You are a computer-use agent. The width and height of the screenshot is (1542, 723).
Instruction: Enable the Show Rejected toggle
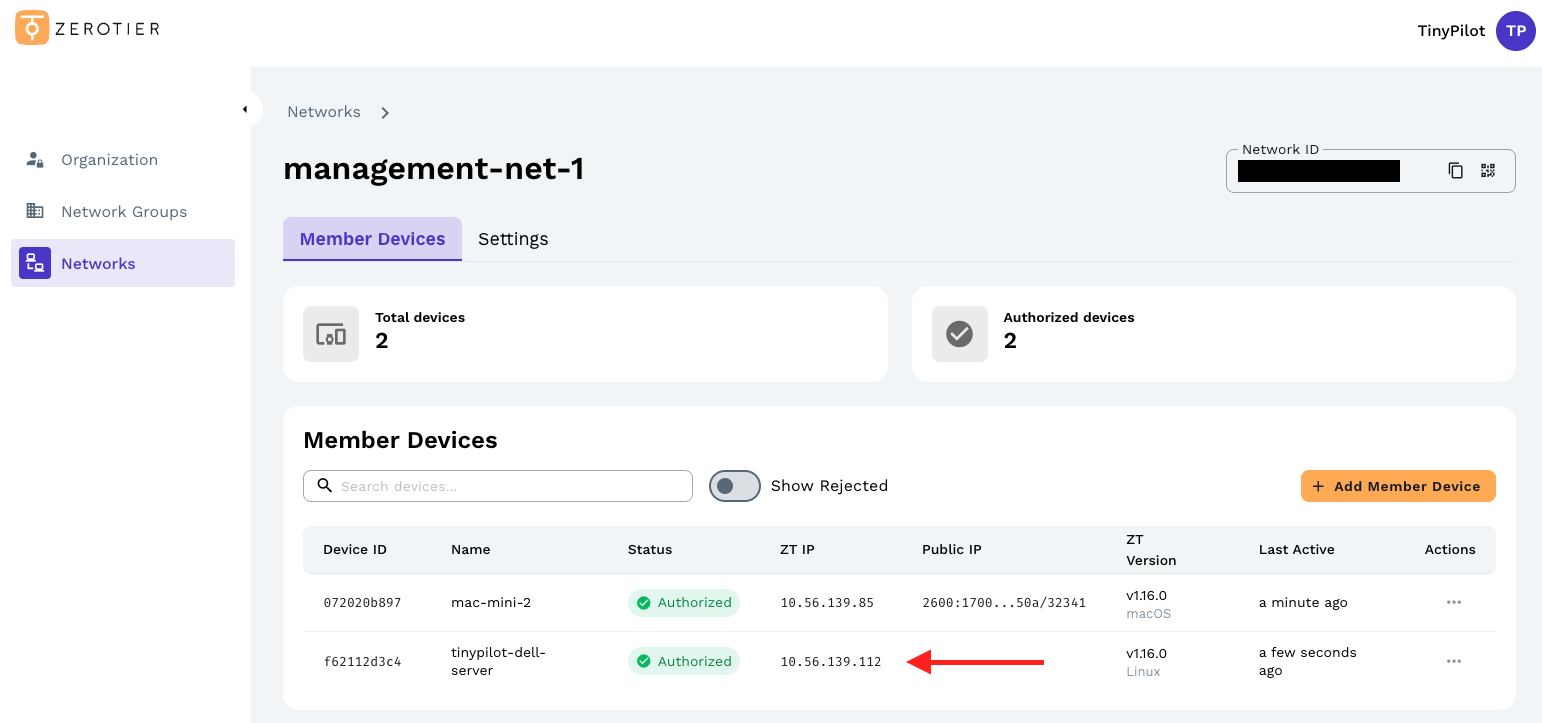click(735, 485)
